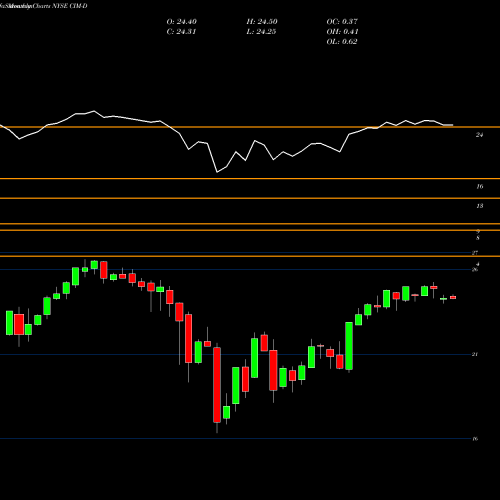The height and width of the screenshot is (500, 500).
Task: Click the OL: 0.62 reading
Action: click(x=342, y=42)
